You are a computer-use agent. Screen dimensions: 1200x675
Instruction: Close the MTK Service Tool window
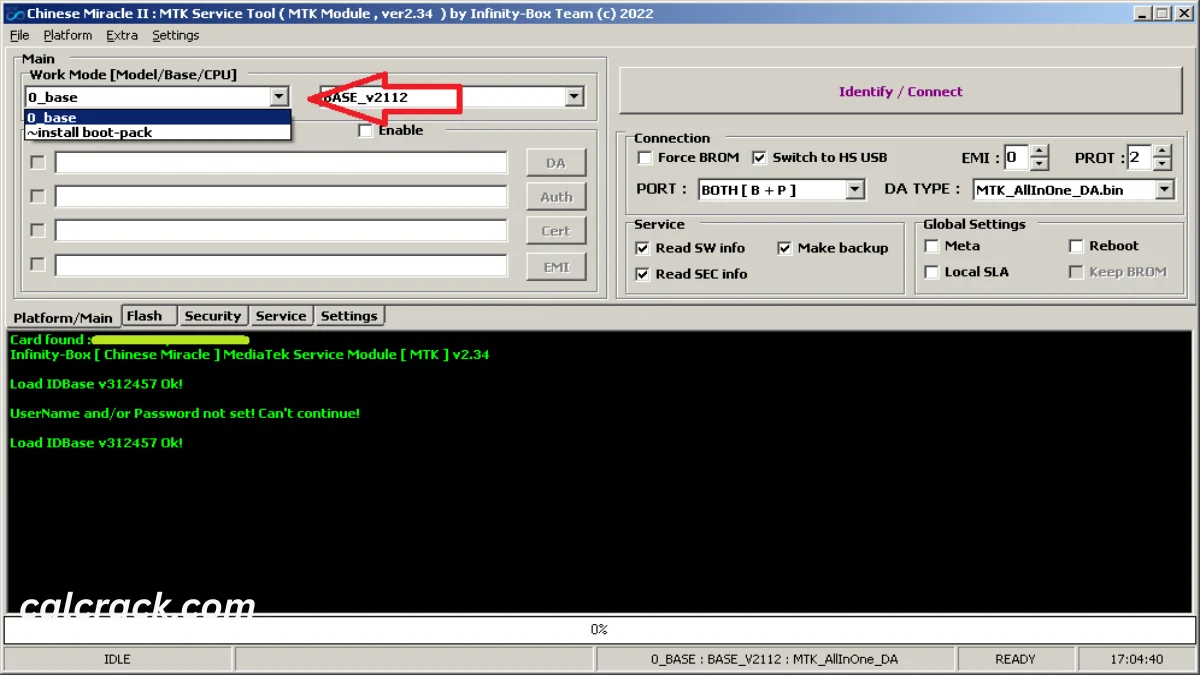(x=1182, y=13)
